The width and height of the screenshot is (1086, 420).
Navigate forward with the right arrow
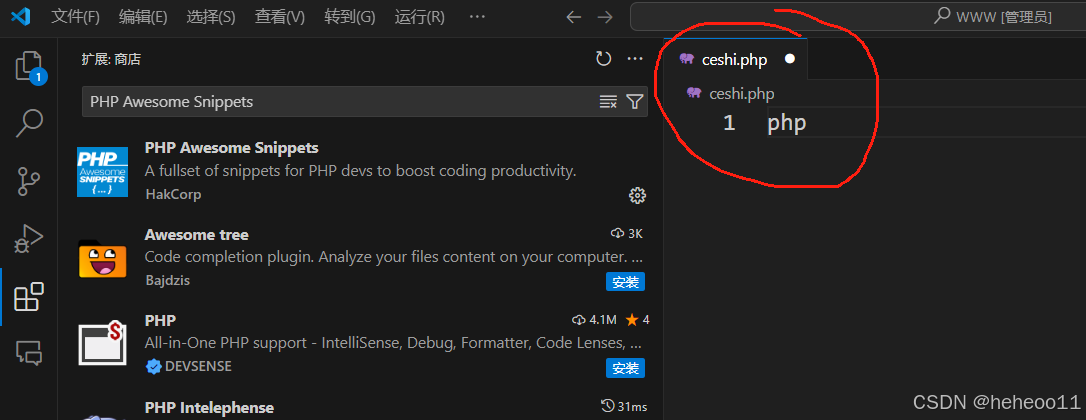pyautogui.click(x=605, y=17)
